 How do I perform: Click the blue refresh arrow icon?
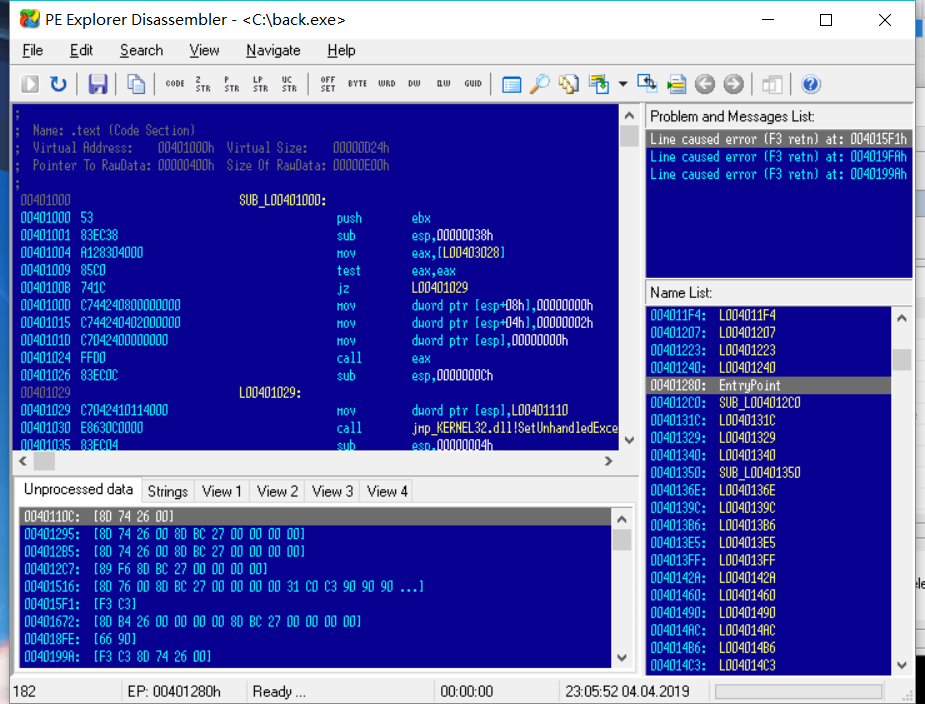coord(58,84)
